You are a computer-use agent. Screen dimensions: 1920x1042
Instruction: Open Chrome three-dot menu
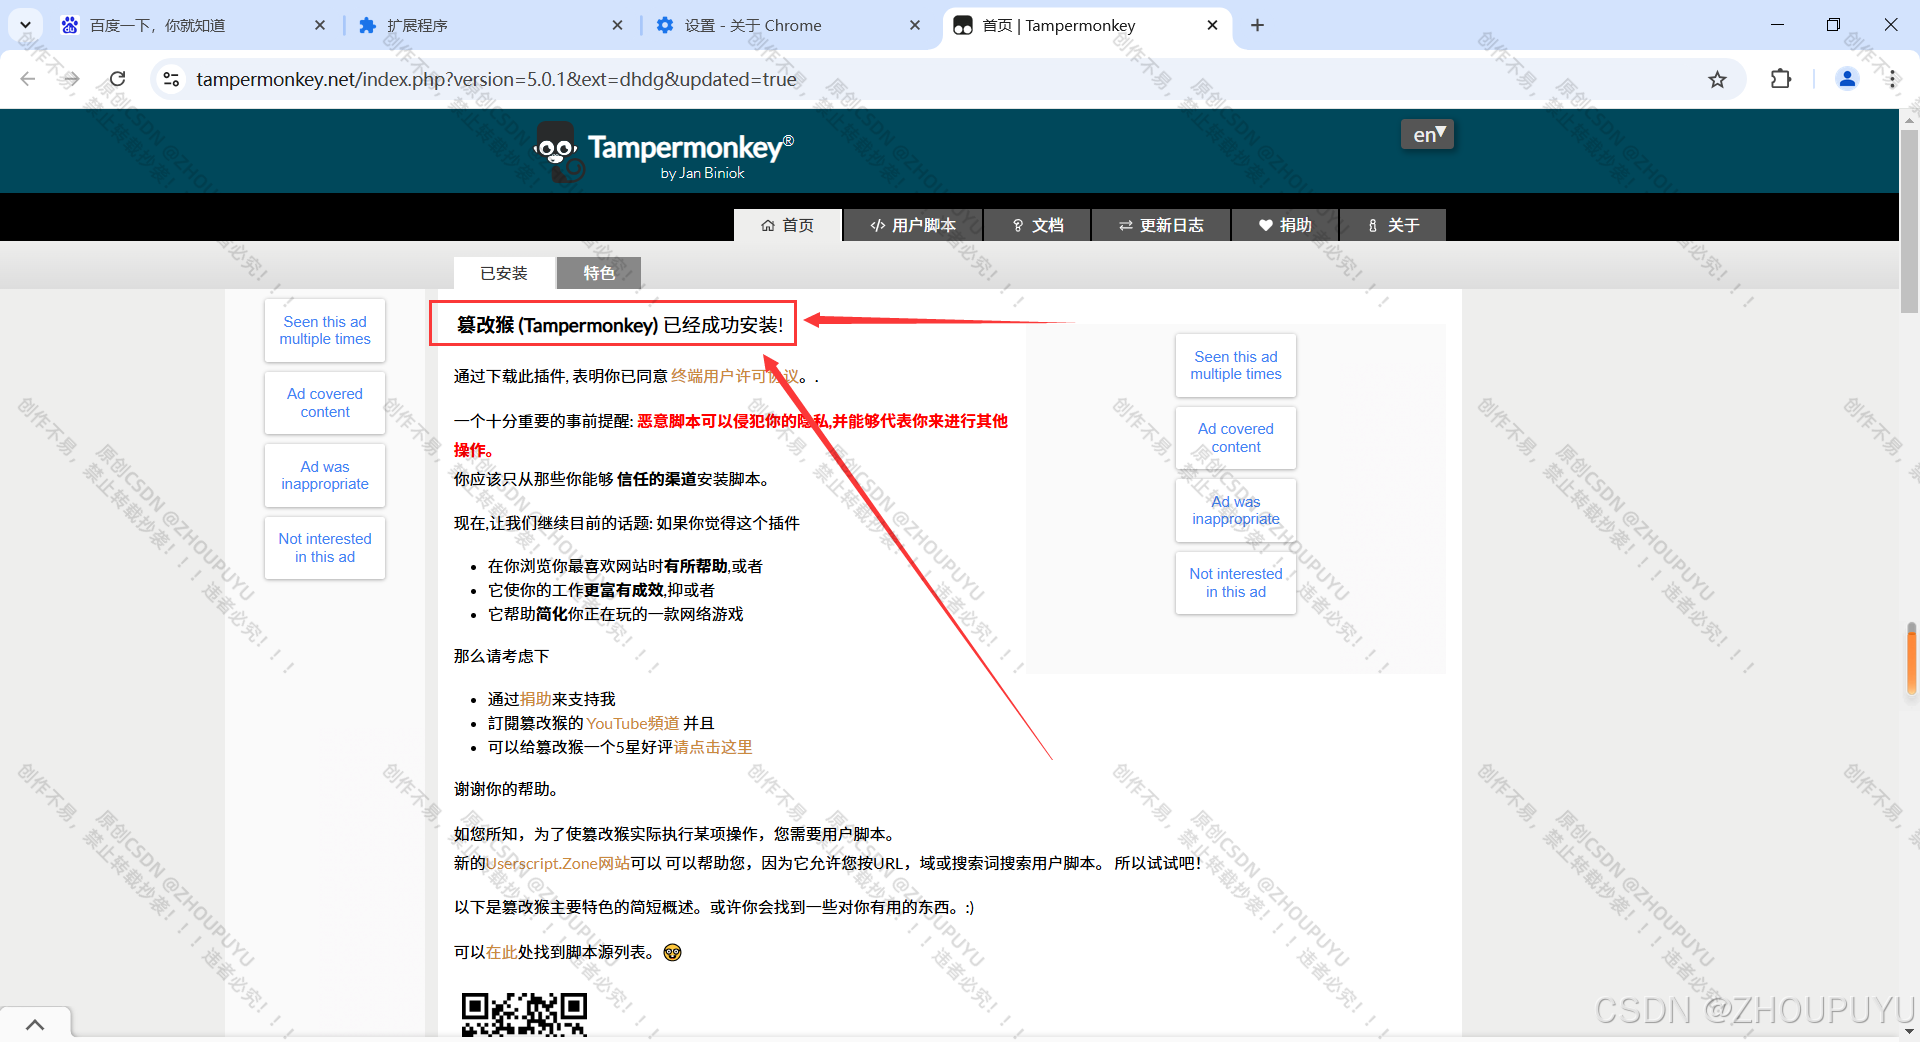(1892, 79)
